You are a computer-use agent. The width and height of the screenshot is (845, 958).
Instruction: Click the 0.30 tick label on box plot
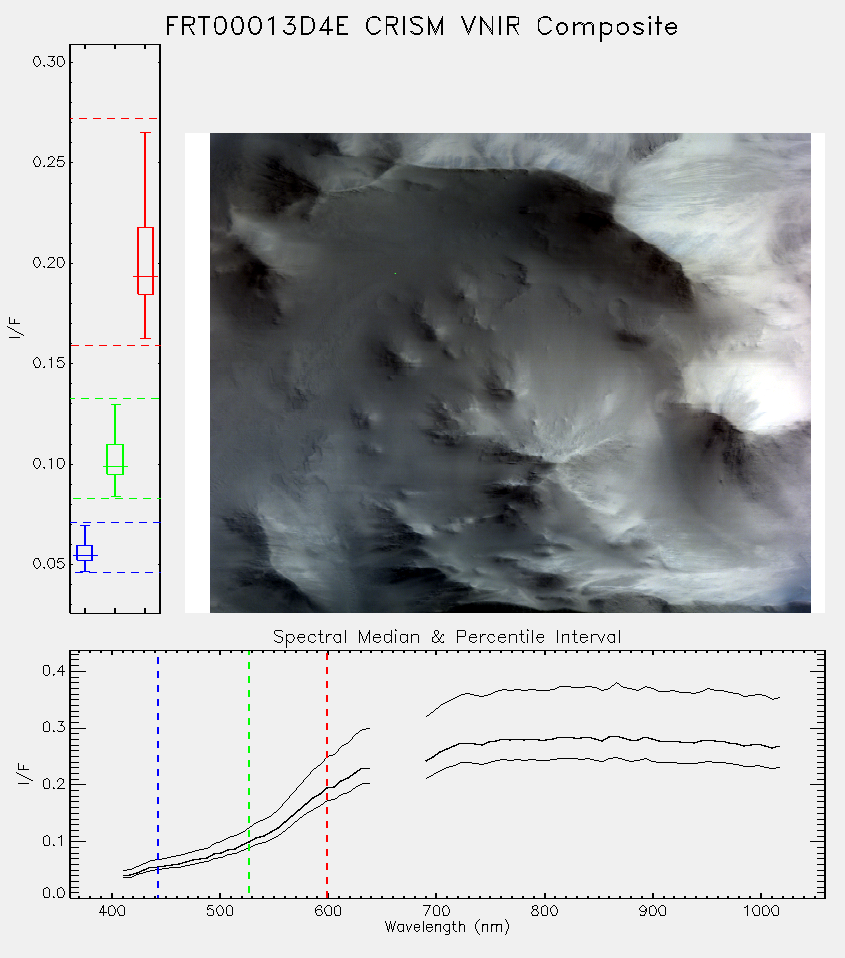tap(49, 62)
